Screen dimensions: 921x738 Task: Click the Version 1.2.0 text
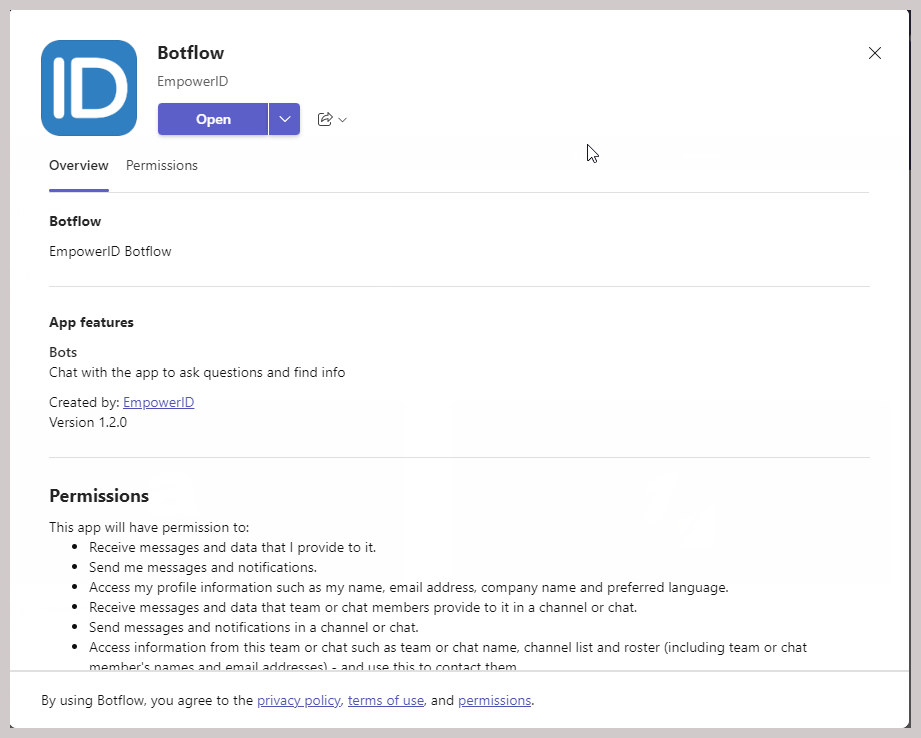click(x=88, y=422)
